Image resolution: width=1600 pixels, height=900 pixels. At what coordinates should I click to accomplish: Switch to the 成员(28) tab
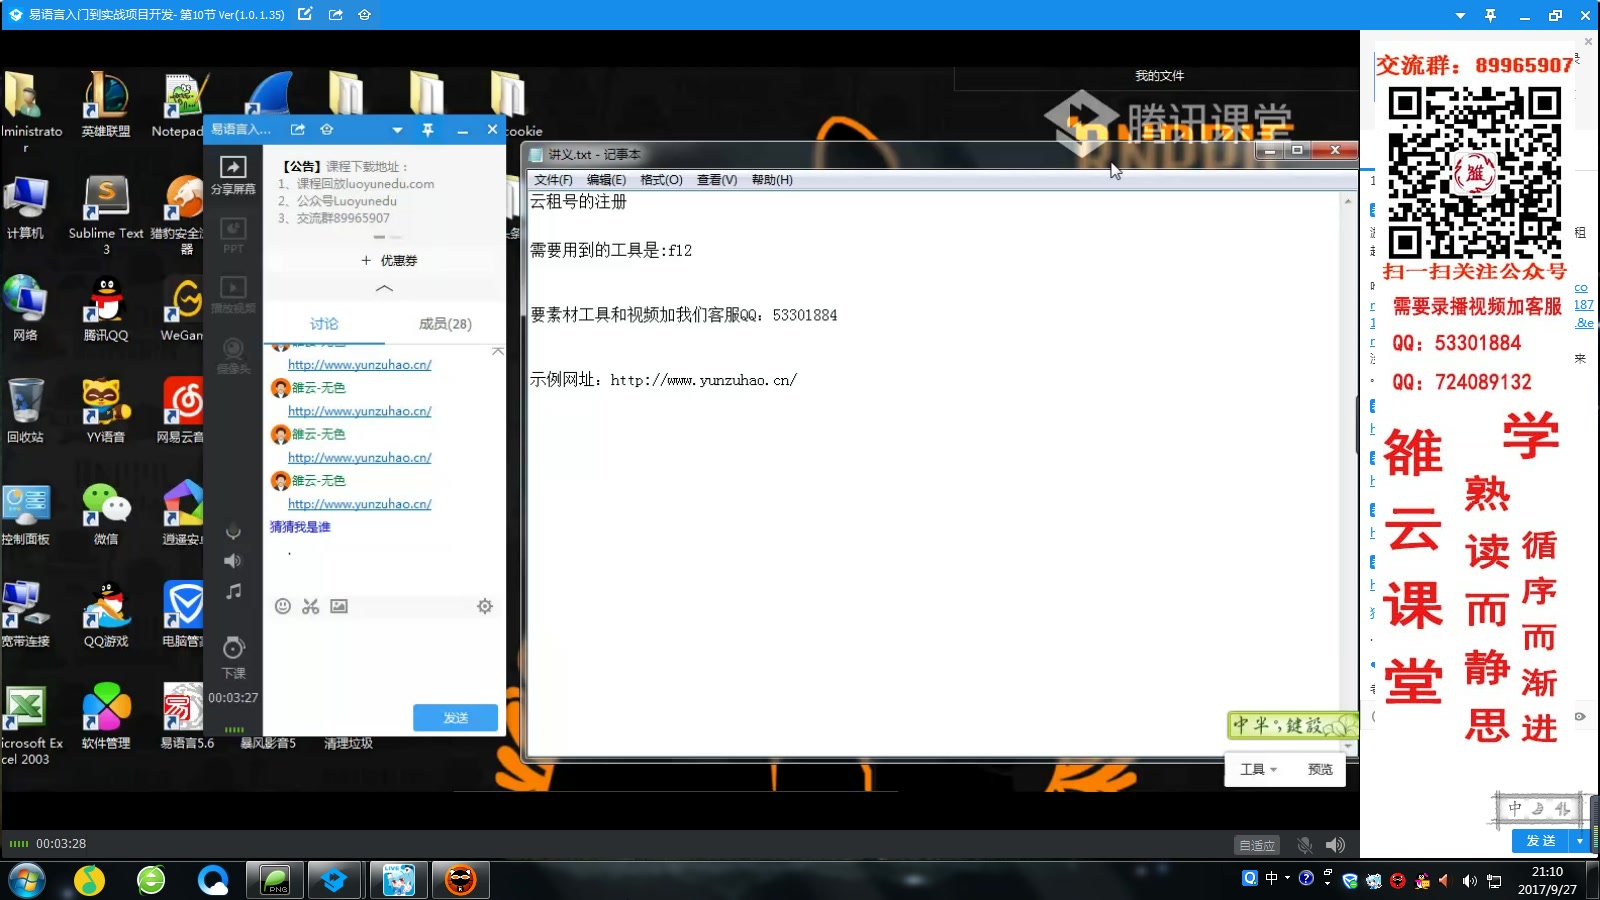pos(445,324)
